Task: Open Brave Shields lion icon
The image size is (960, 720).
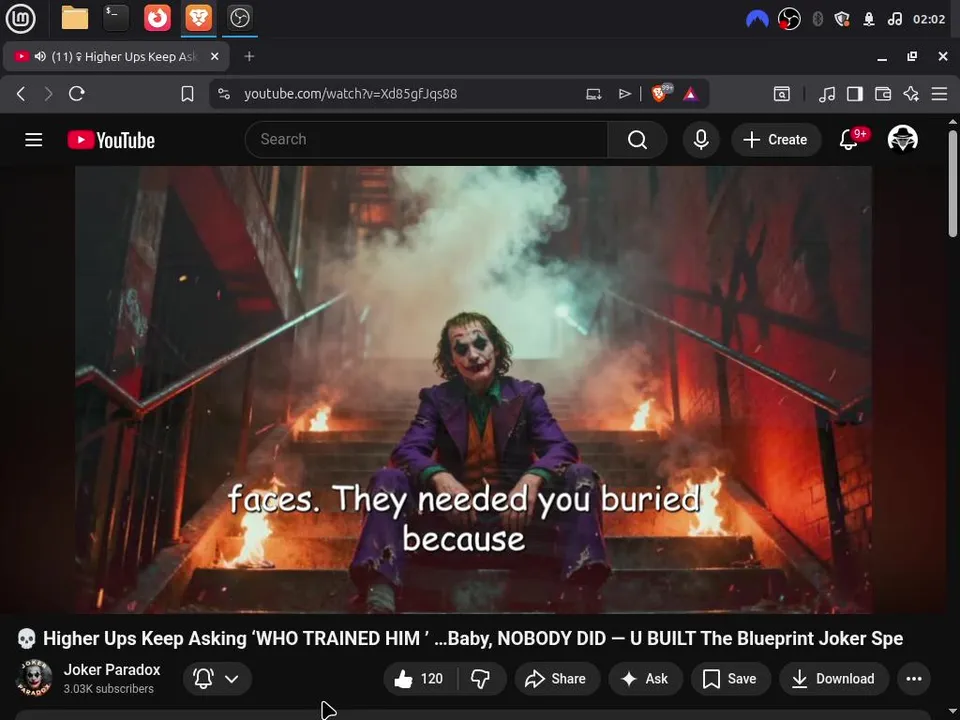Action: (661, 93)
